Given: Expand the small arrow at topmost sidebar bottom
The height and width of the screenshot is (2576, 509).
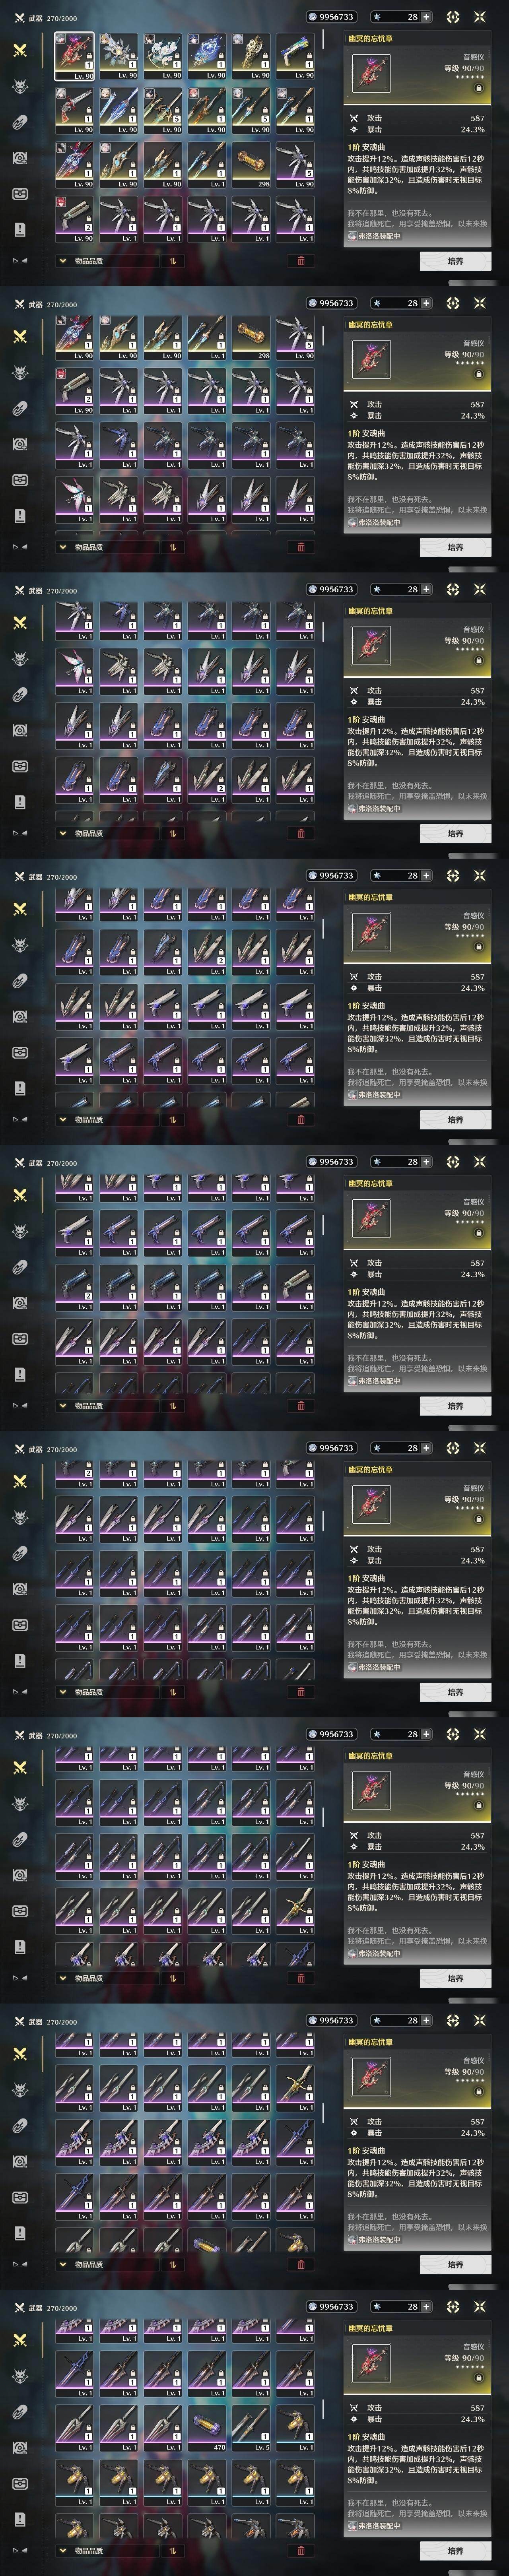Looking at the screenshot, I should (x=19, y=261).
